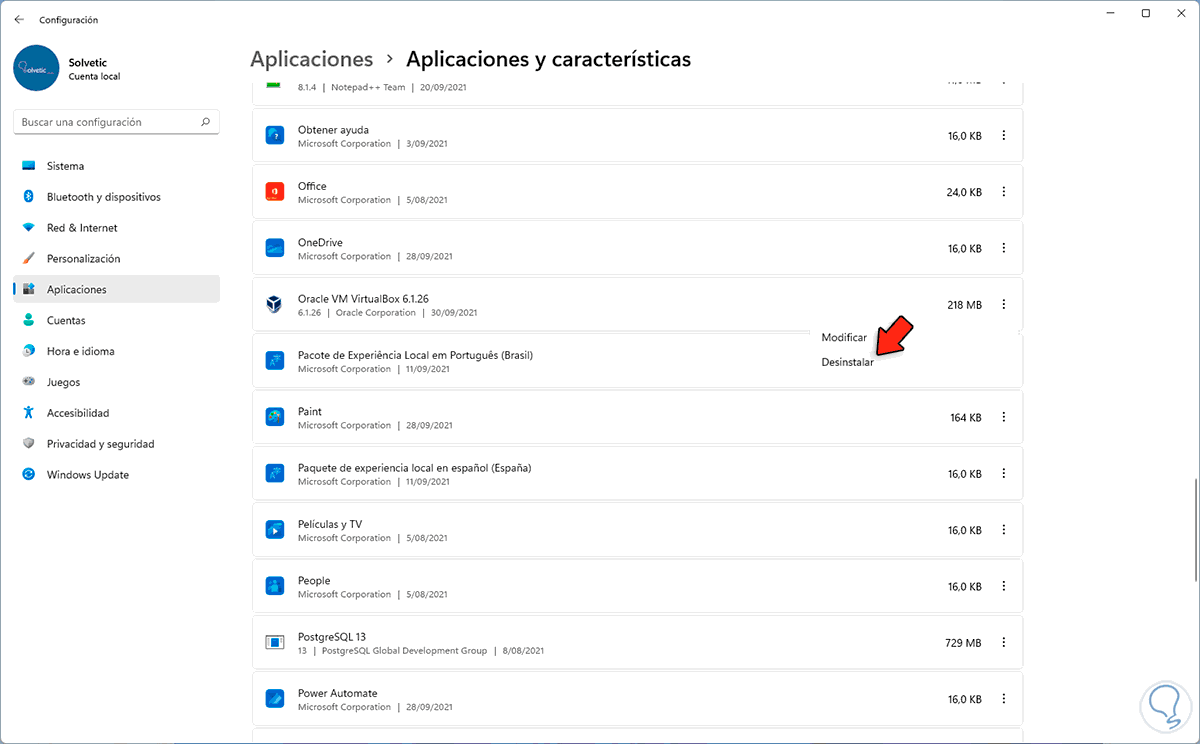Click the Pacote de Experiência Local icon
Screen dimensions: 1200x744
click(274, 361)
